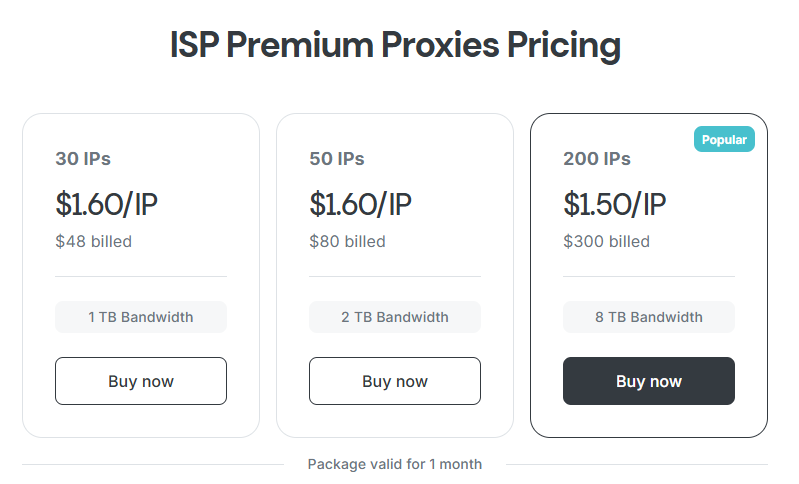Click the Popular badge

(724, 140)
